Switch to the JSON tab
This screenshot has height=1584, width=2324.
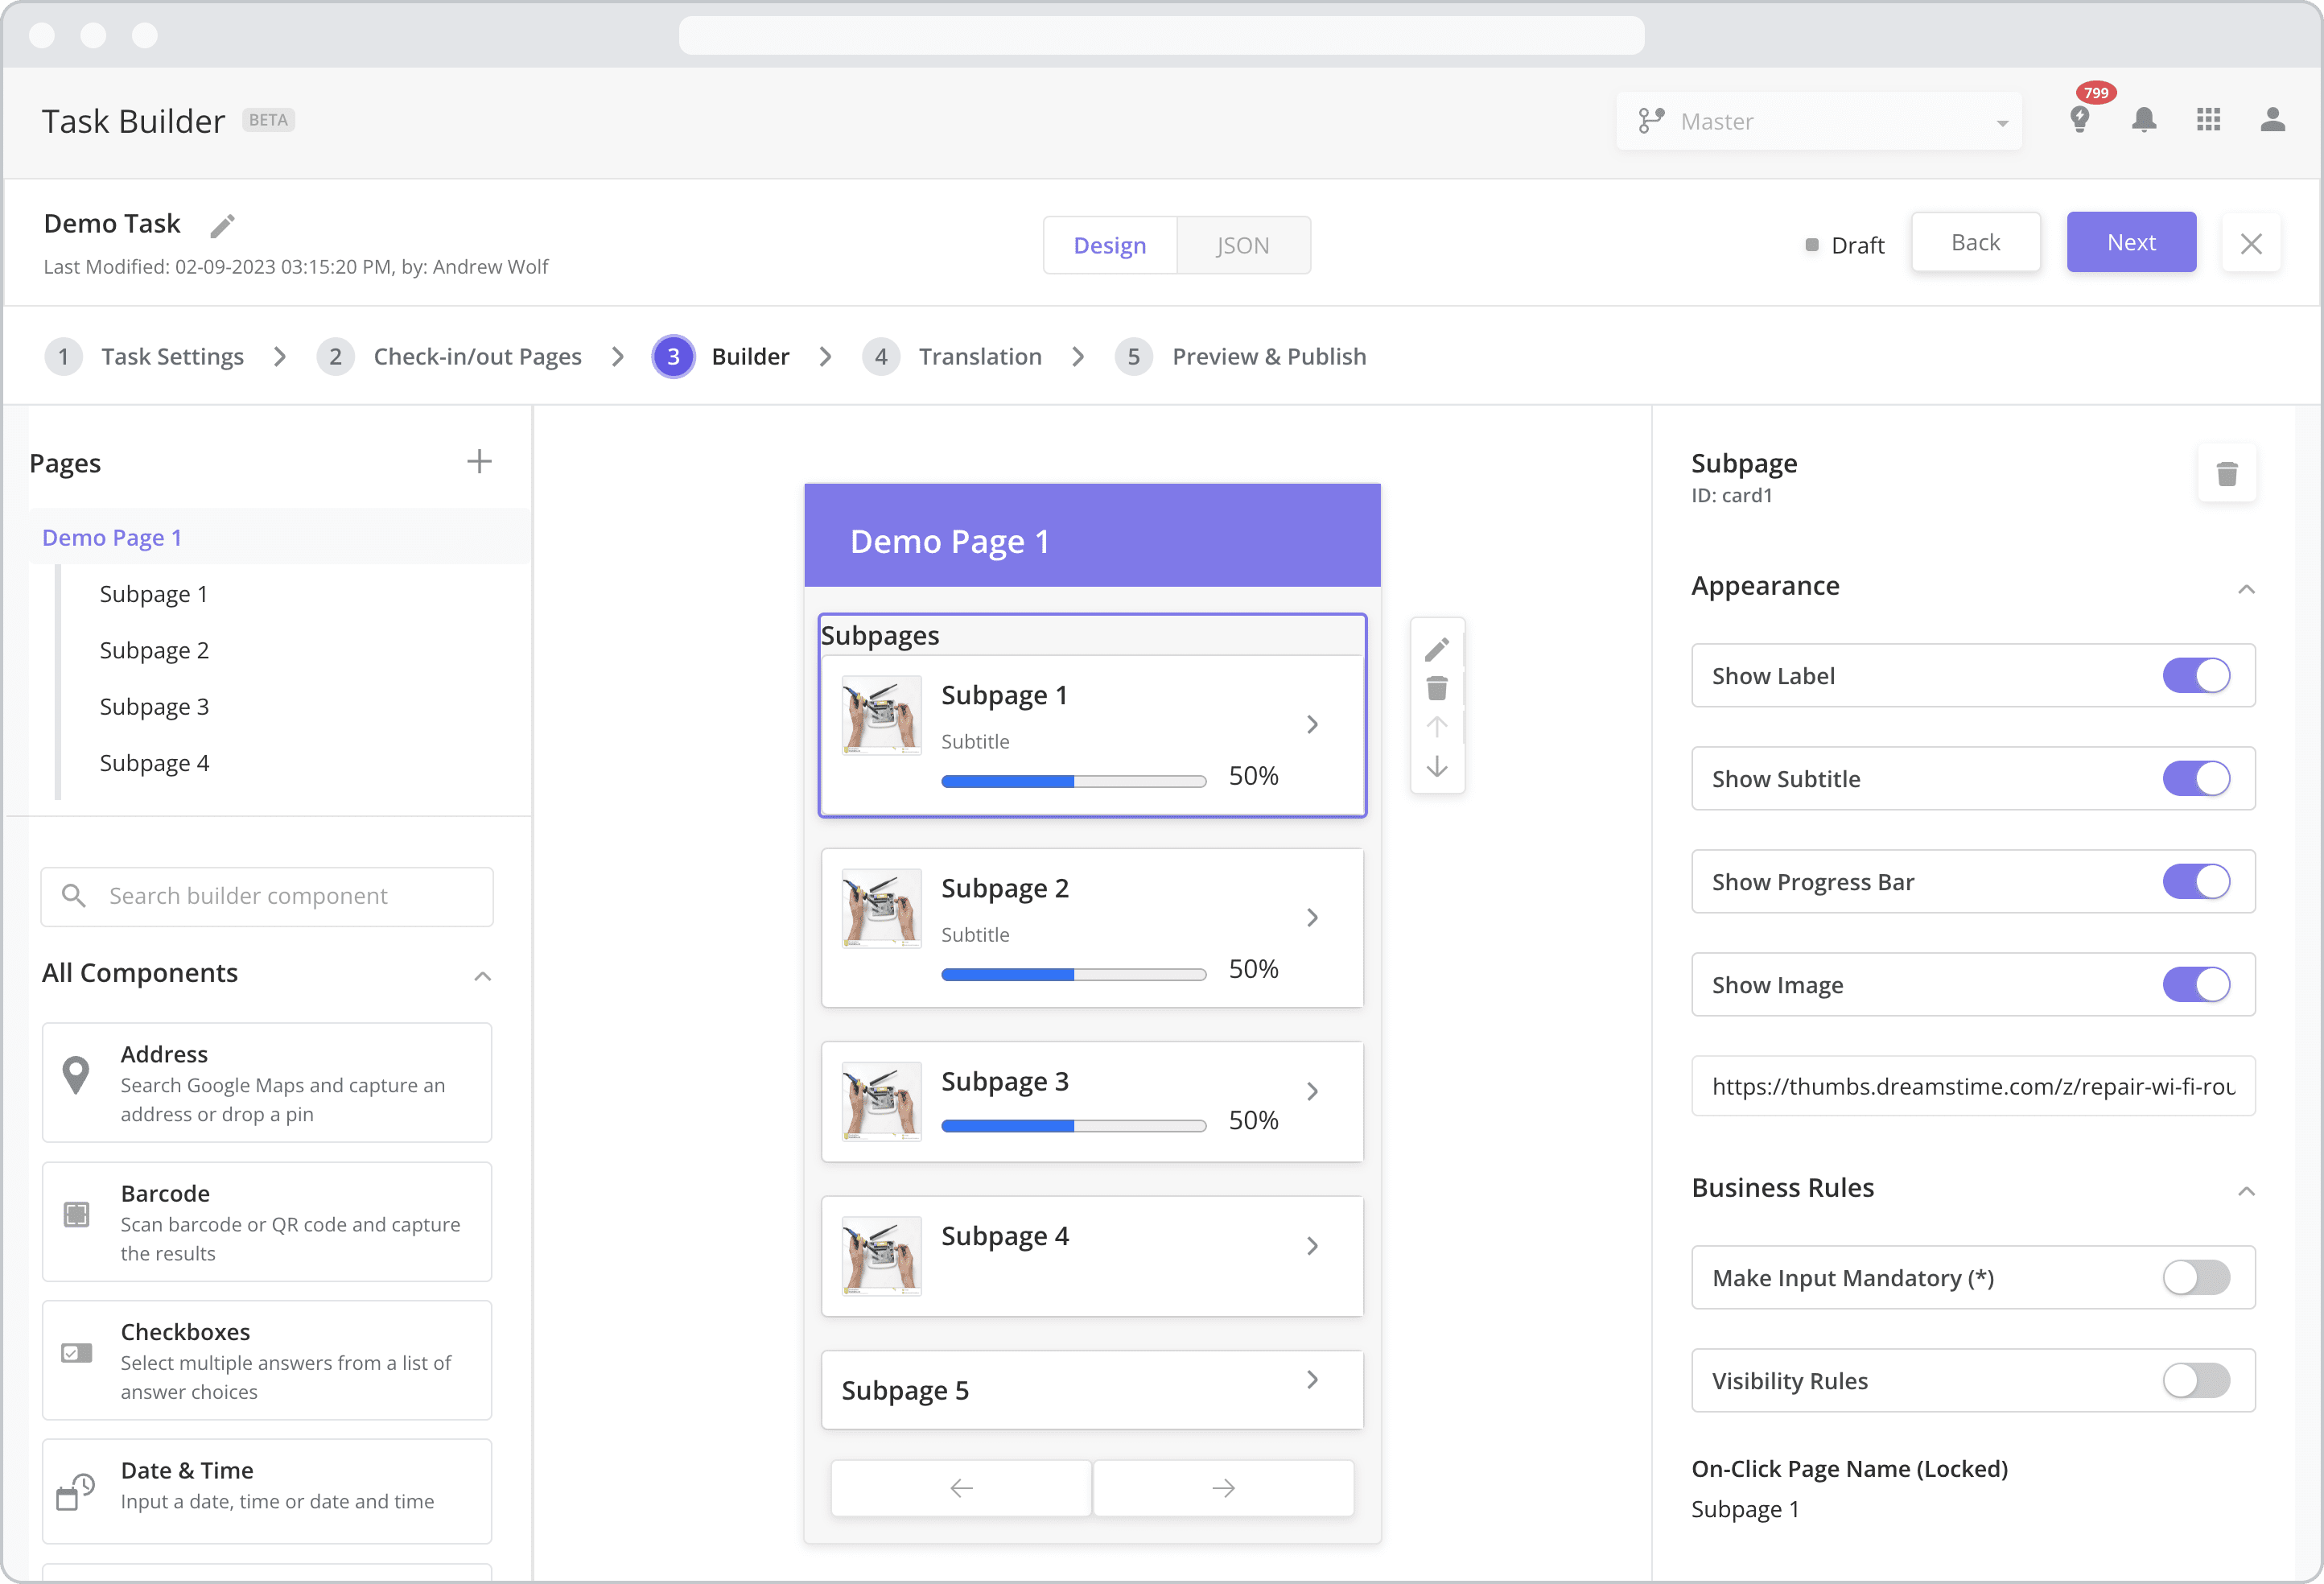pyautogui.click(x=1243, y=245)
